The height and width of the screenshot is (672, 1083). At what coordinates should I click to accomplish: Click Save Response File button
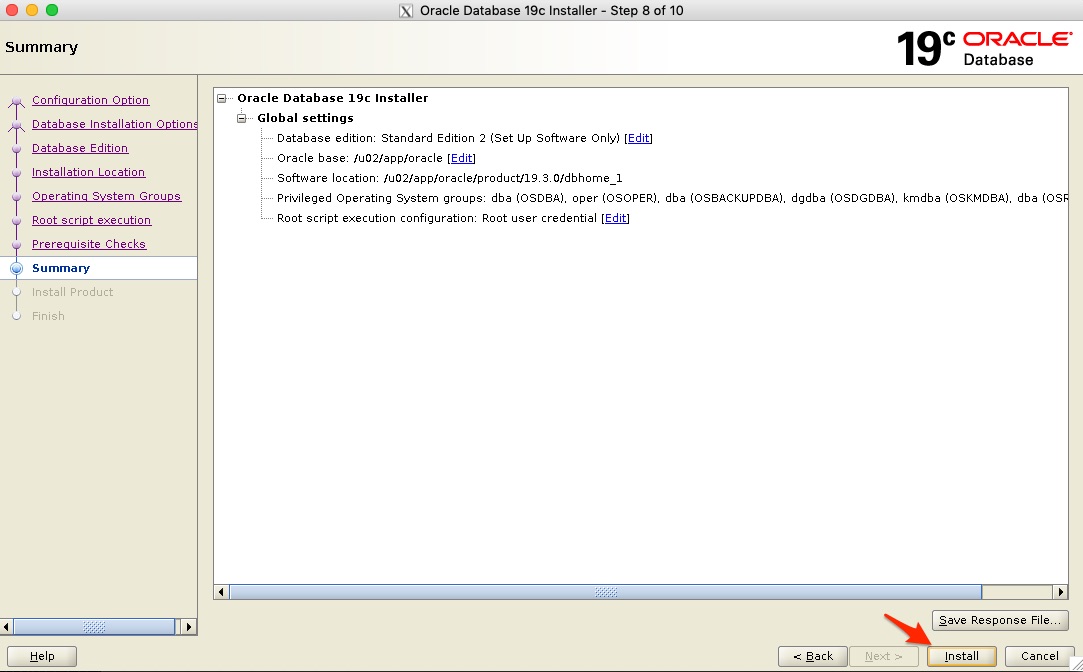999,620
